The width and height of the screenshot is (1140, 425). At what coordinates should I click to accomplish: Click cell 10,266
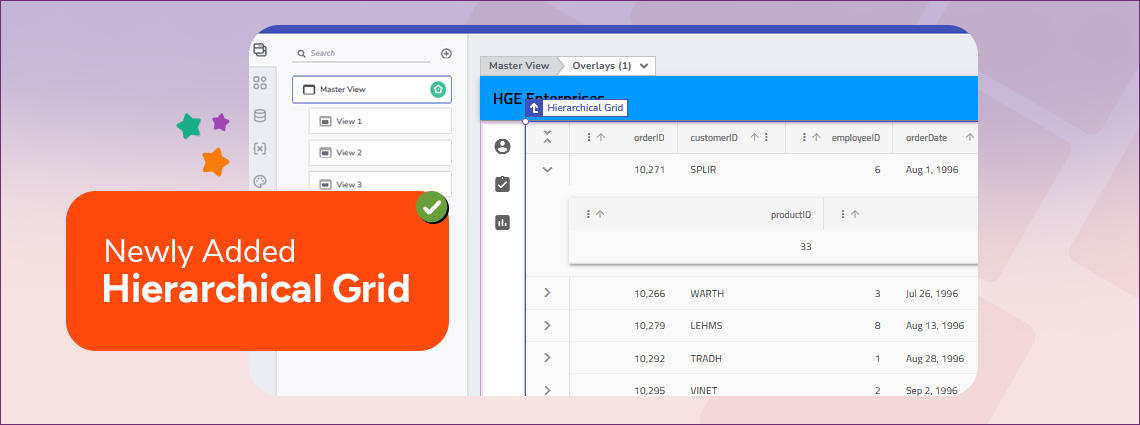649,294
